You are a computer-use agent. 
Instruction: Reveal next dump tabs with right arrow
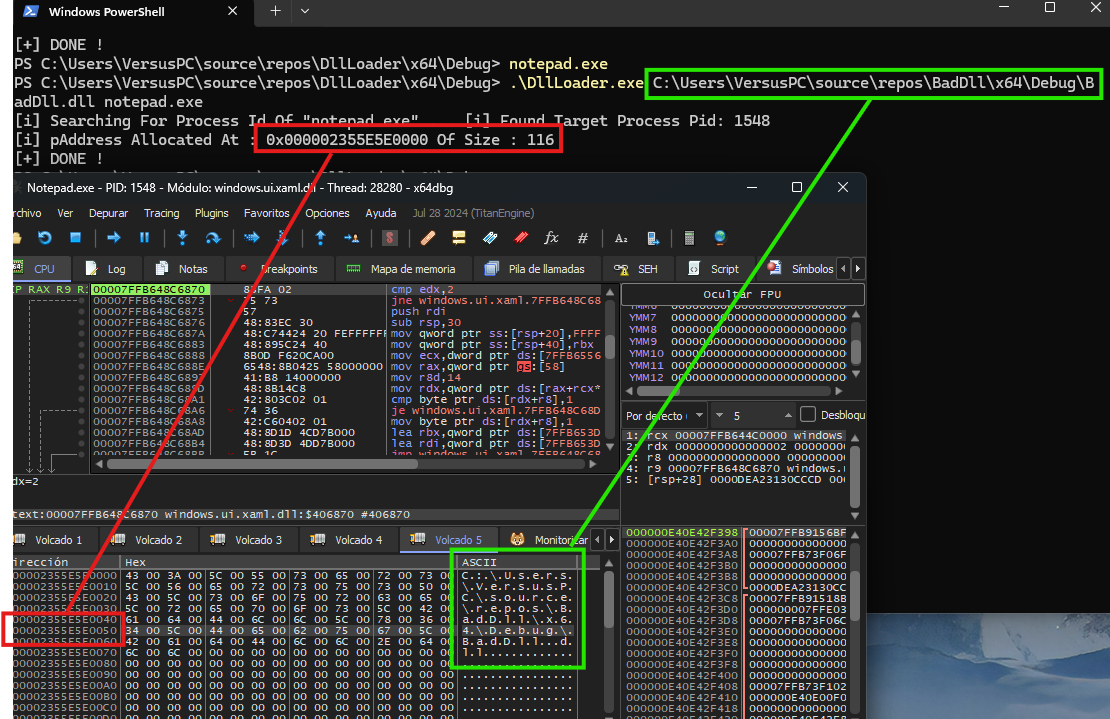click(612, 539)
